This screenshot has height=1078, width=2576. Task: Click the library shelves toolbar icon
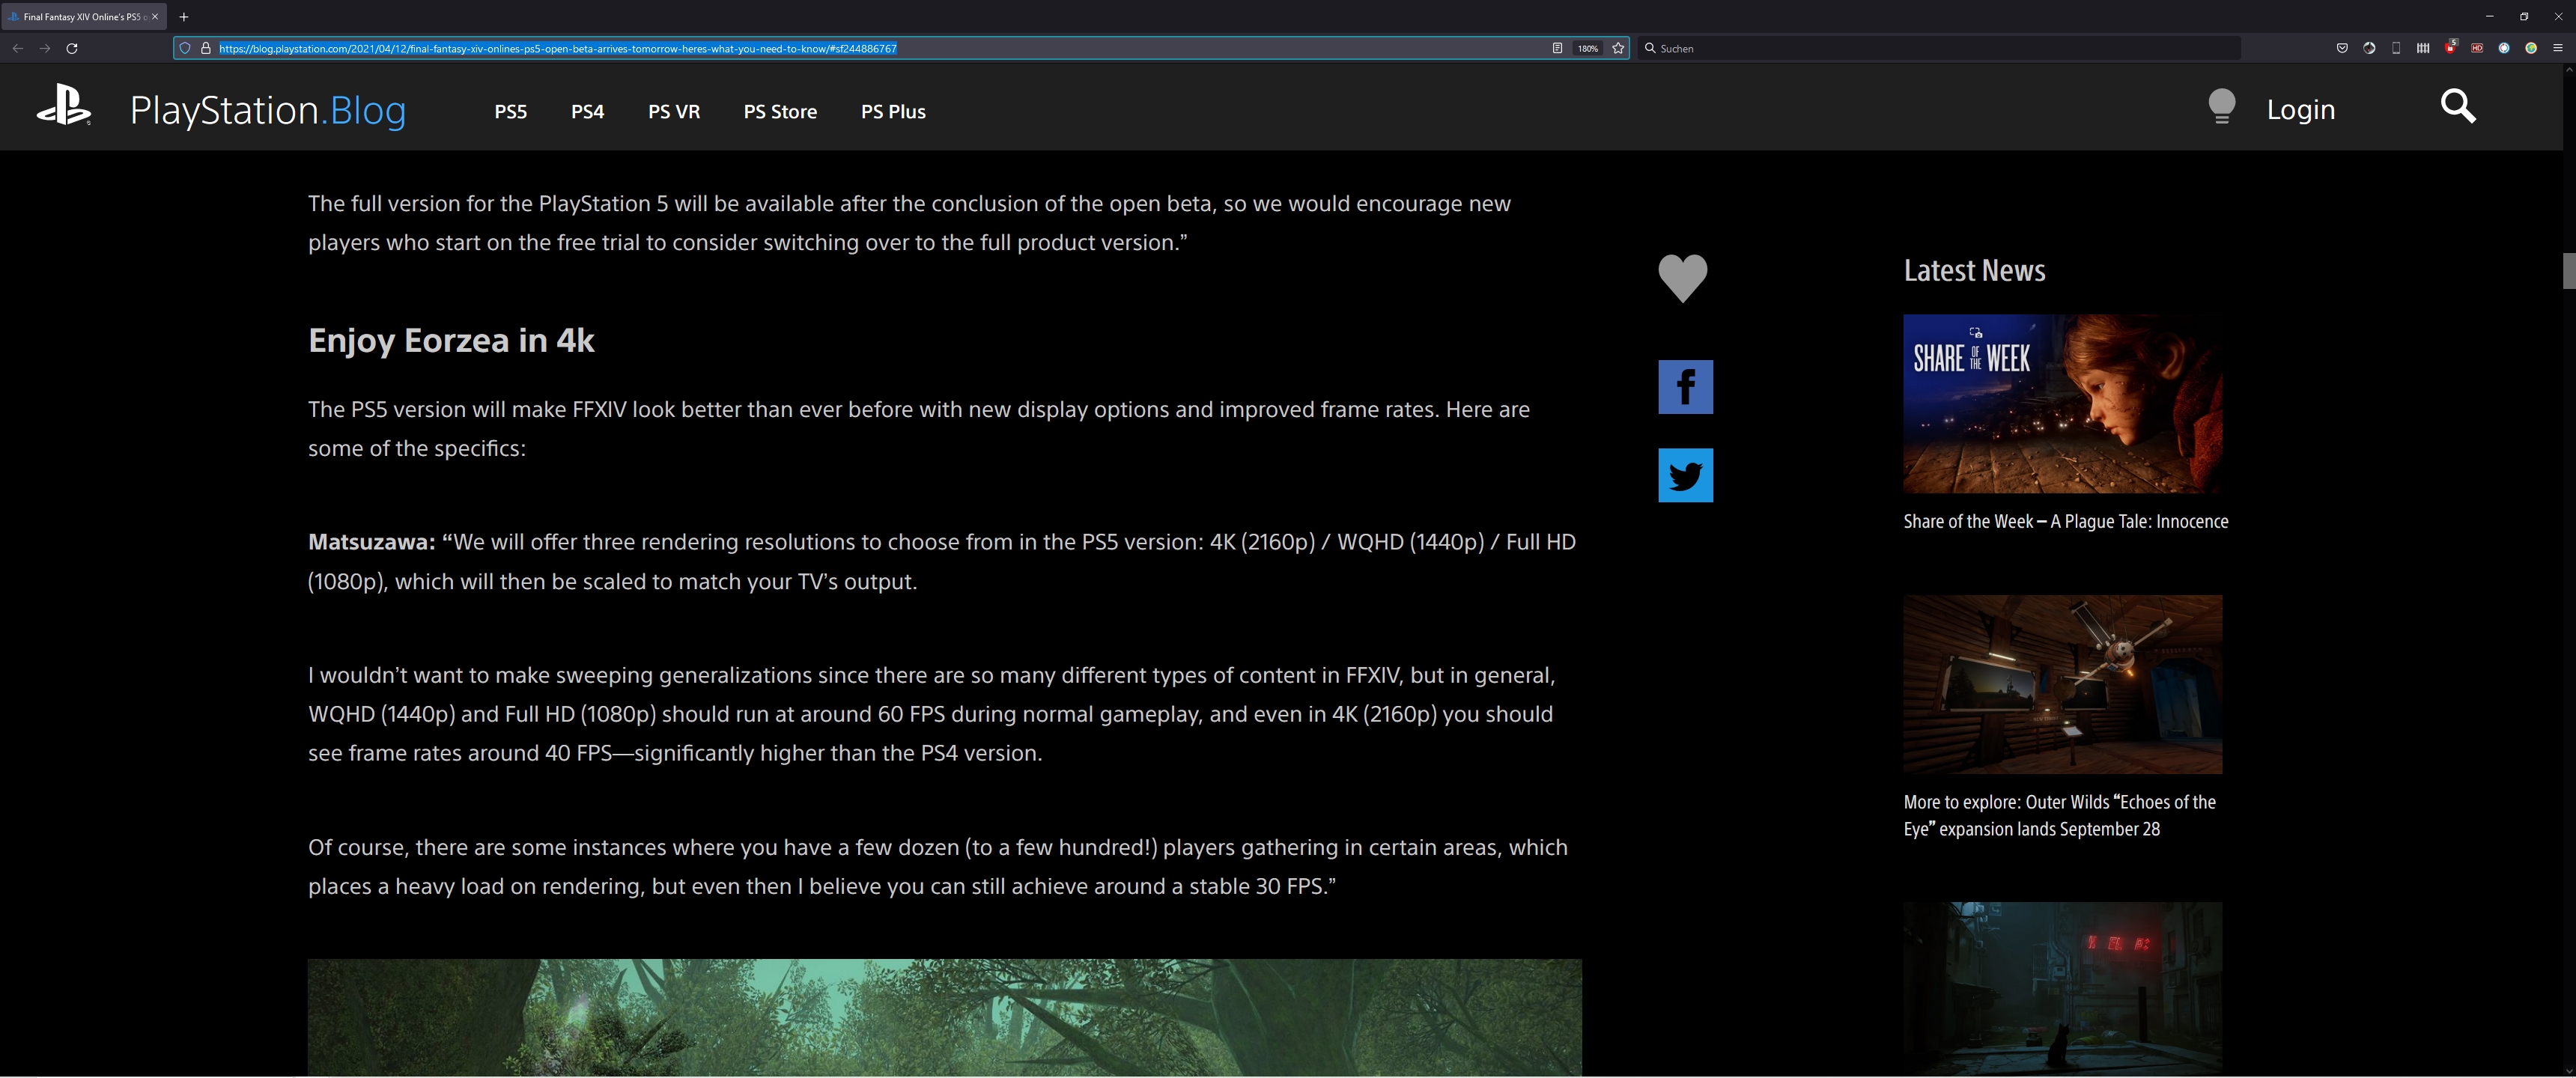2423,48
